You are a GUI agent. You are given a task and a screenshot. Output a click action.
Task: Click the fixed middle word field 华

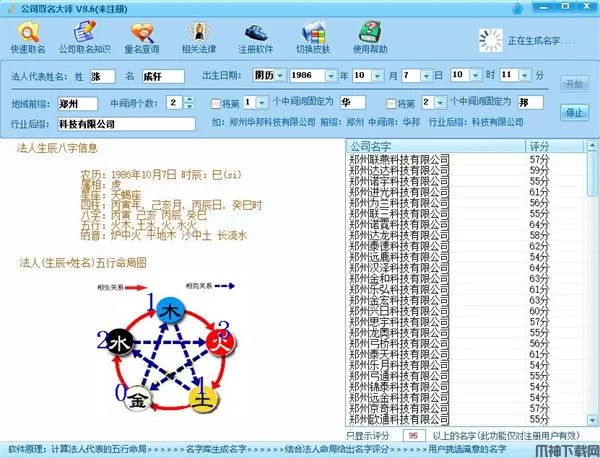(x=352, y=103)
